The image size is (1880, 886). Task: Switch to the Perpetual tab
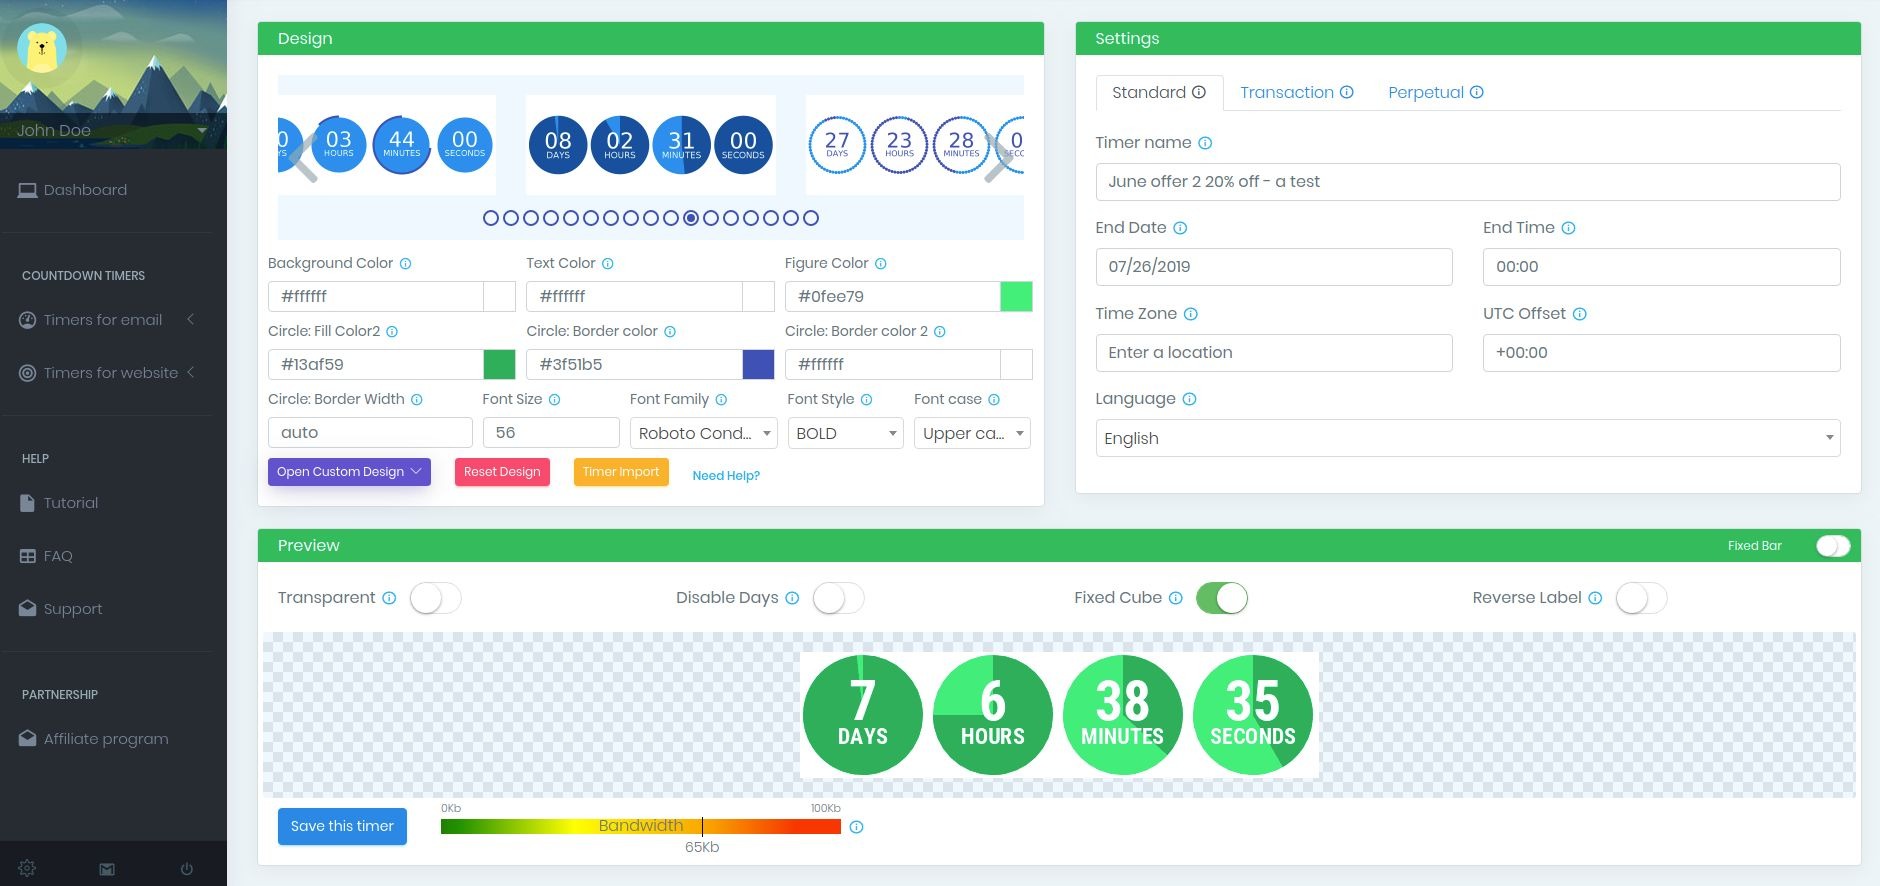[1436, 93]
